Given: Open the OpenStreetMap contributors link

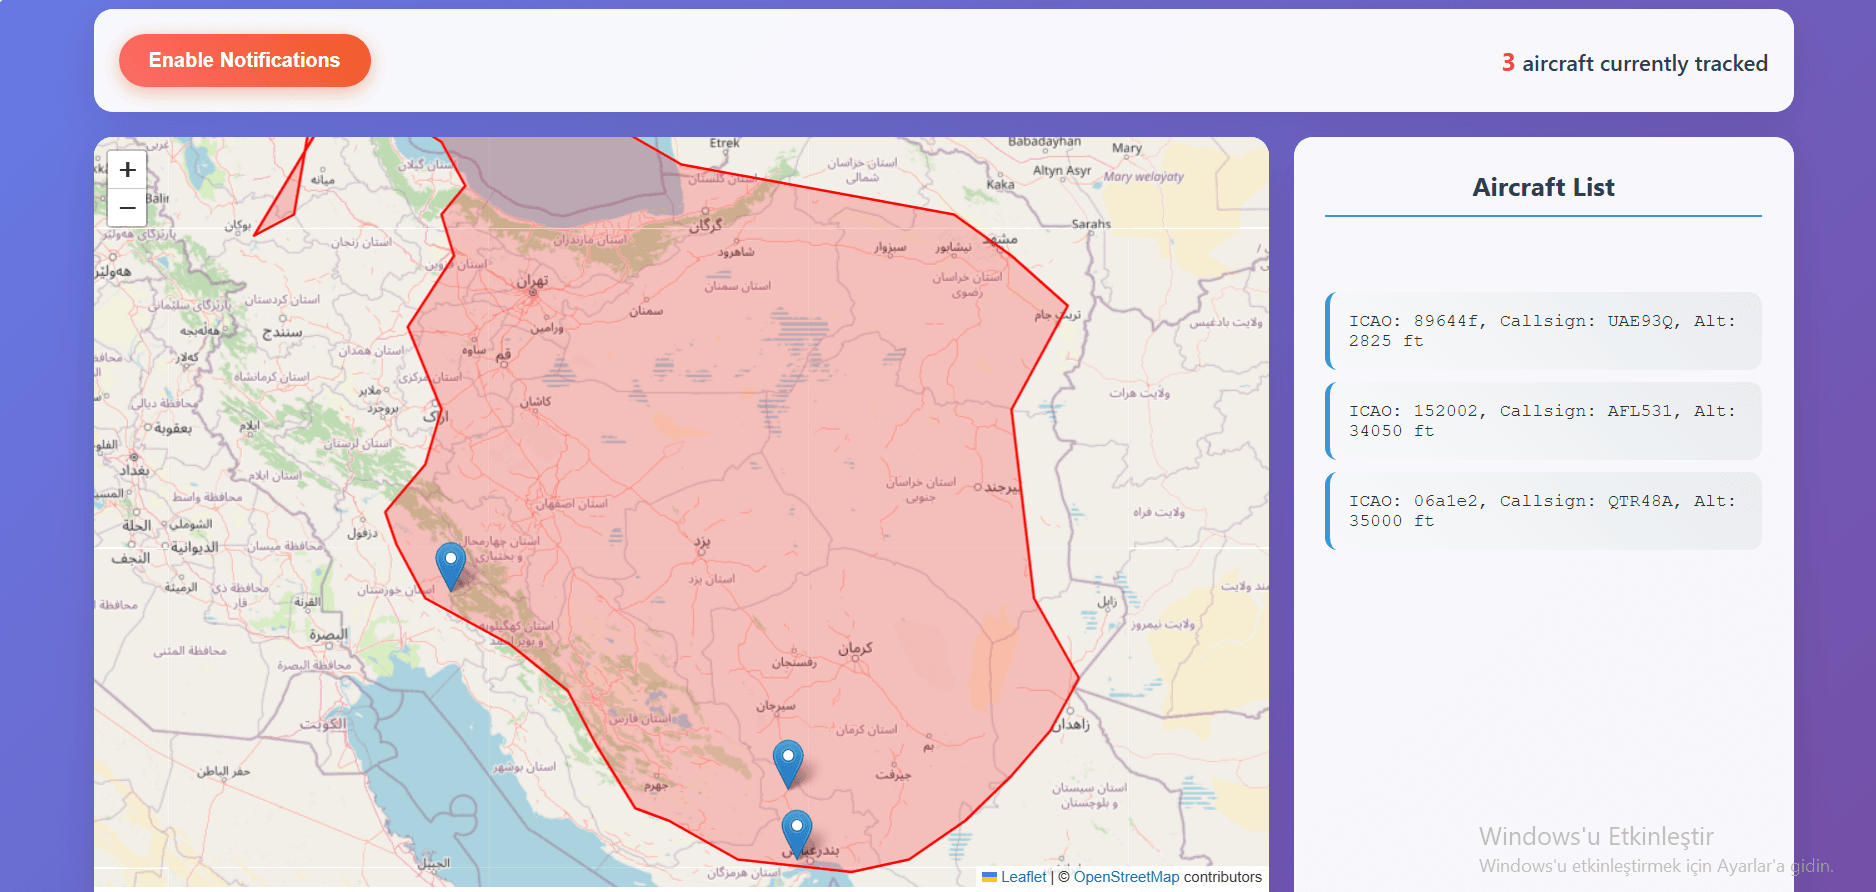Looking at the screenshot, I should [1126, 877].
